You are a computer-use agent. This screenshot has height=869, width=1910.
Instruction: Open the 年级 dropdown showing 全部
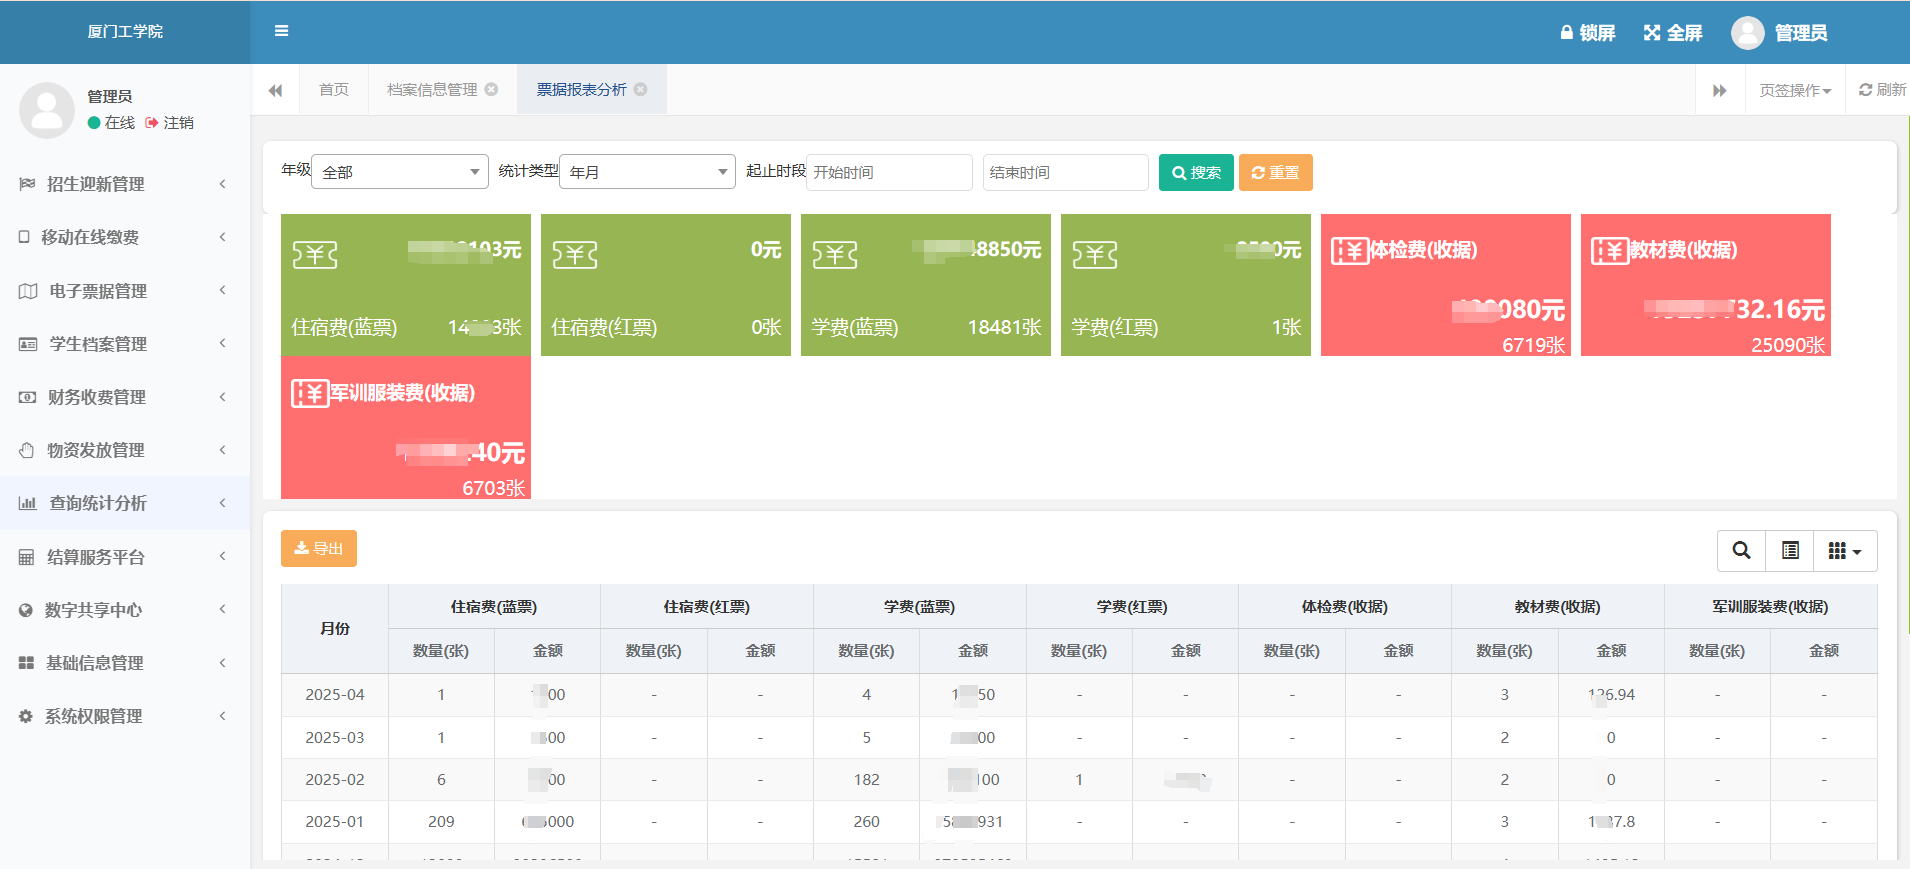coord(400,172)
